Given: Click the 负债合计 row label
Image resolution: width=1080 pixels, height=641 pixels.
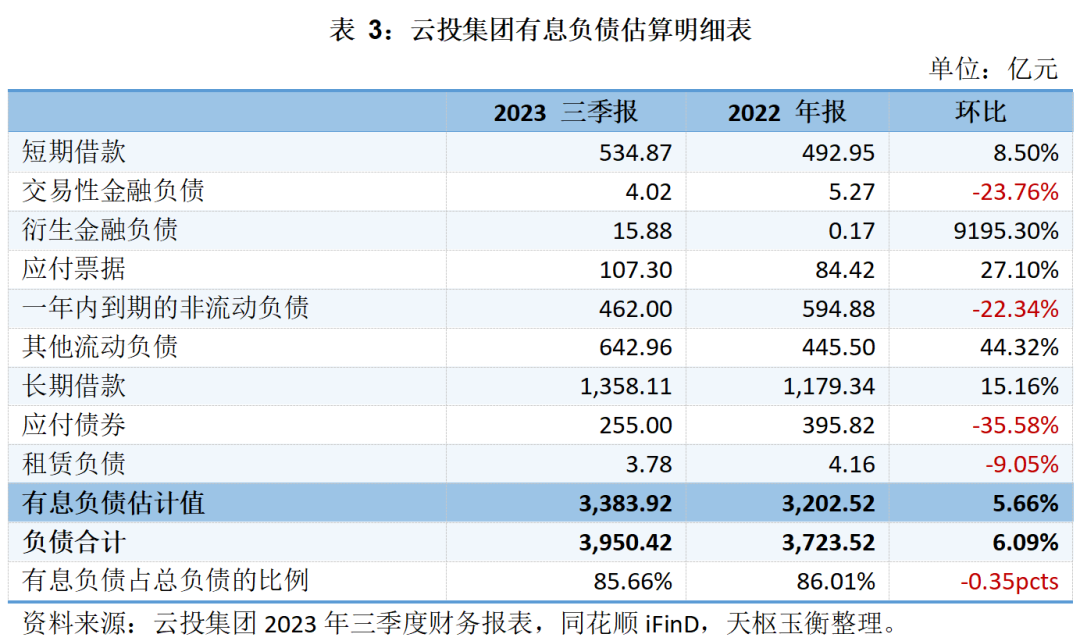Looking at the screenshot, I should point(75,542).
